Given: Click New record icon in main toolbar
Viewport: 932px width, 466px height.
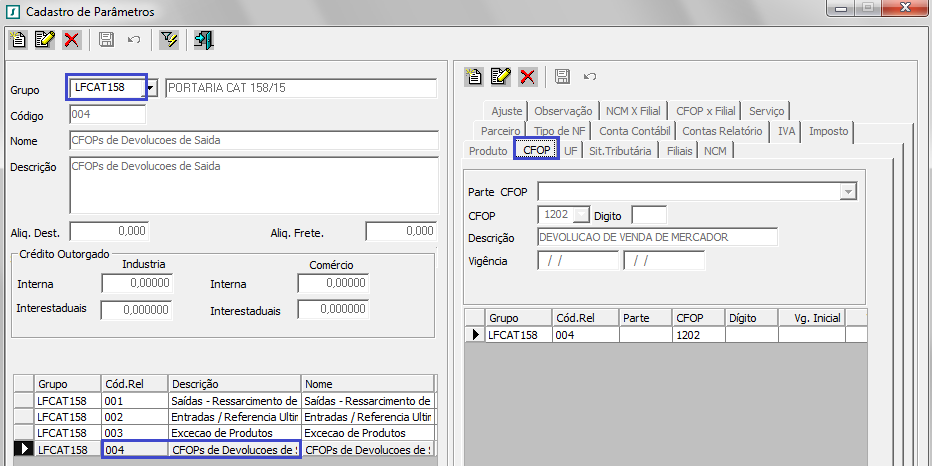Looking at the screenshot, I should point(18,40).
